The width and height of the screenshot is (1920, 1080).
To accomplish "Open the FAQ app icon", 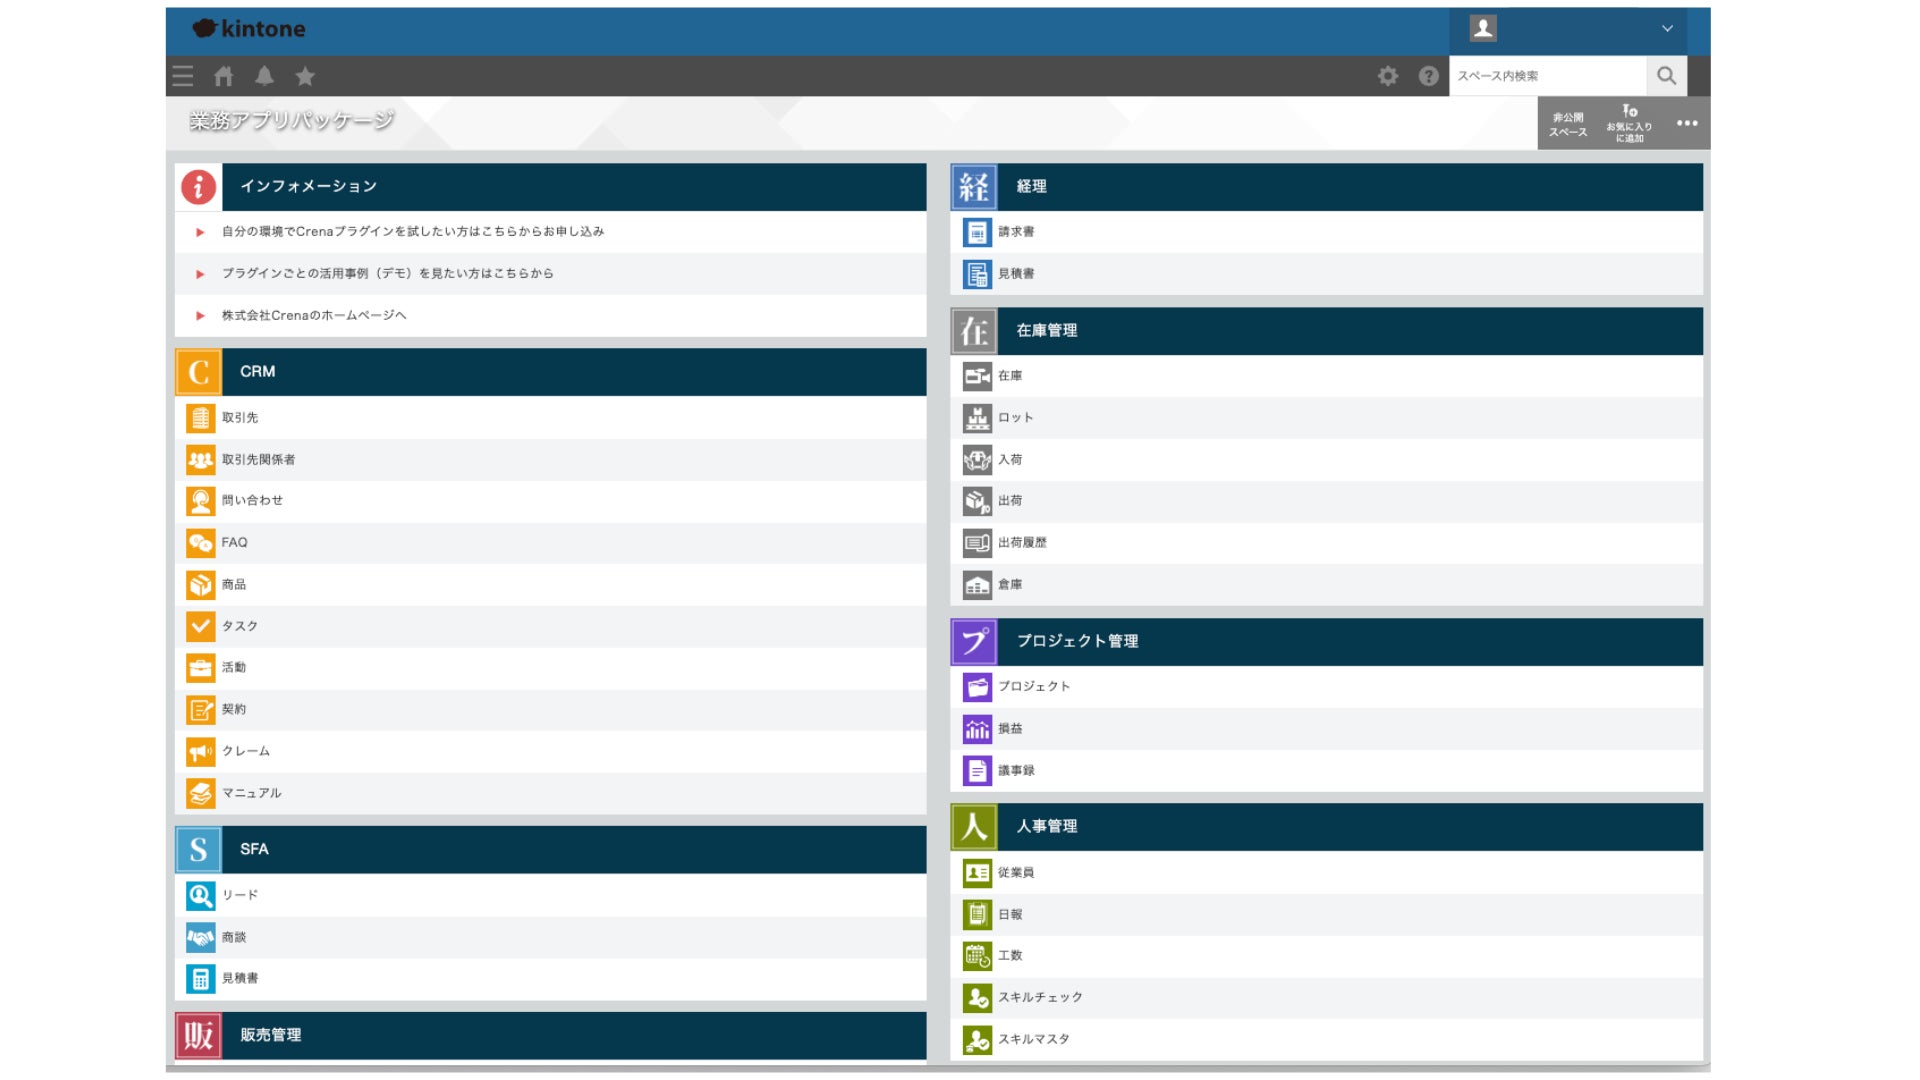I will pyautogui.click(x=200, y=543).
